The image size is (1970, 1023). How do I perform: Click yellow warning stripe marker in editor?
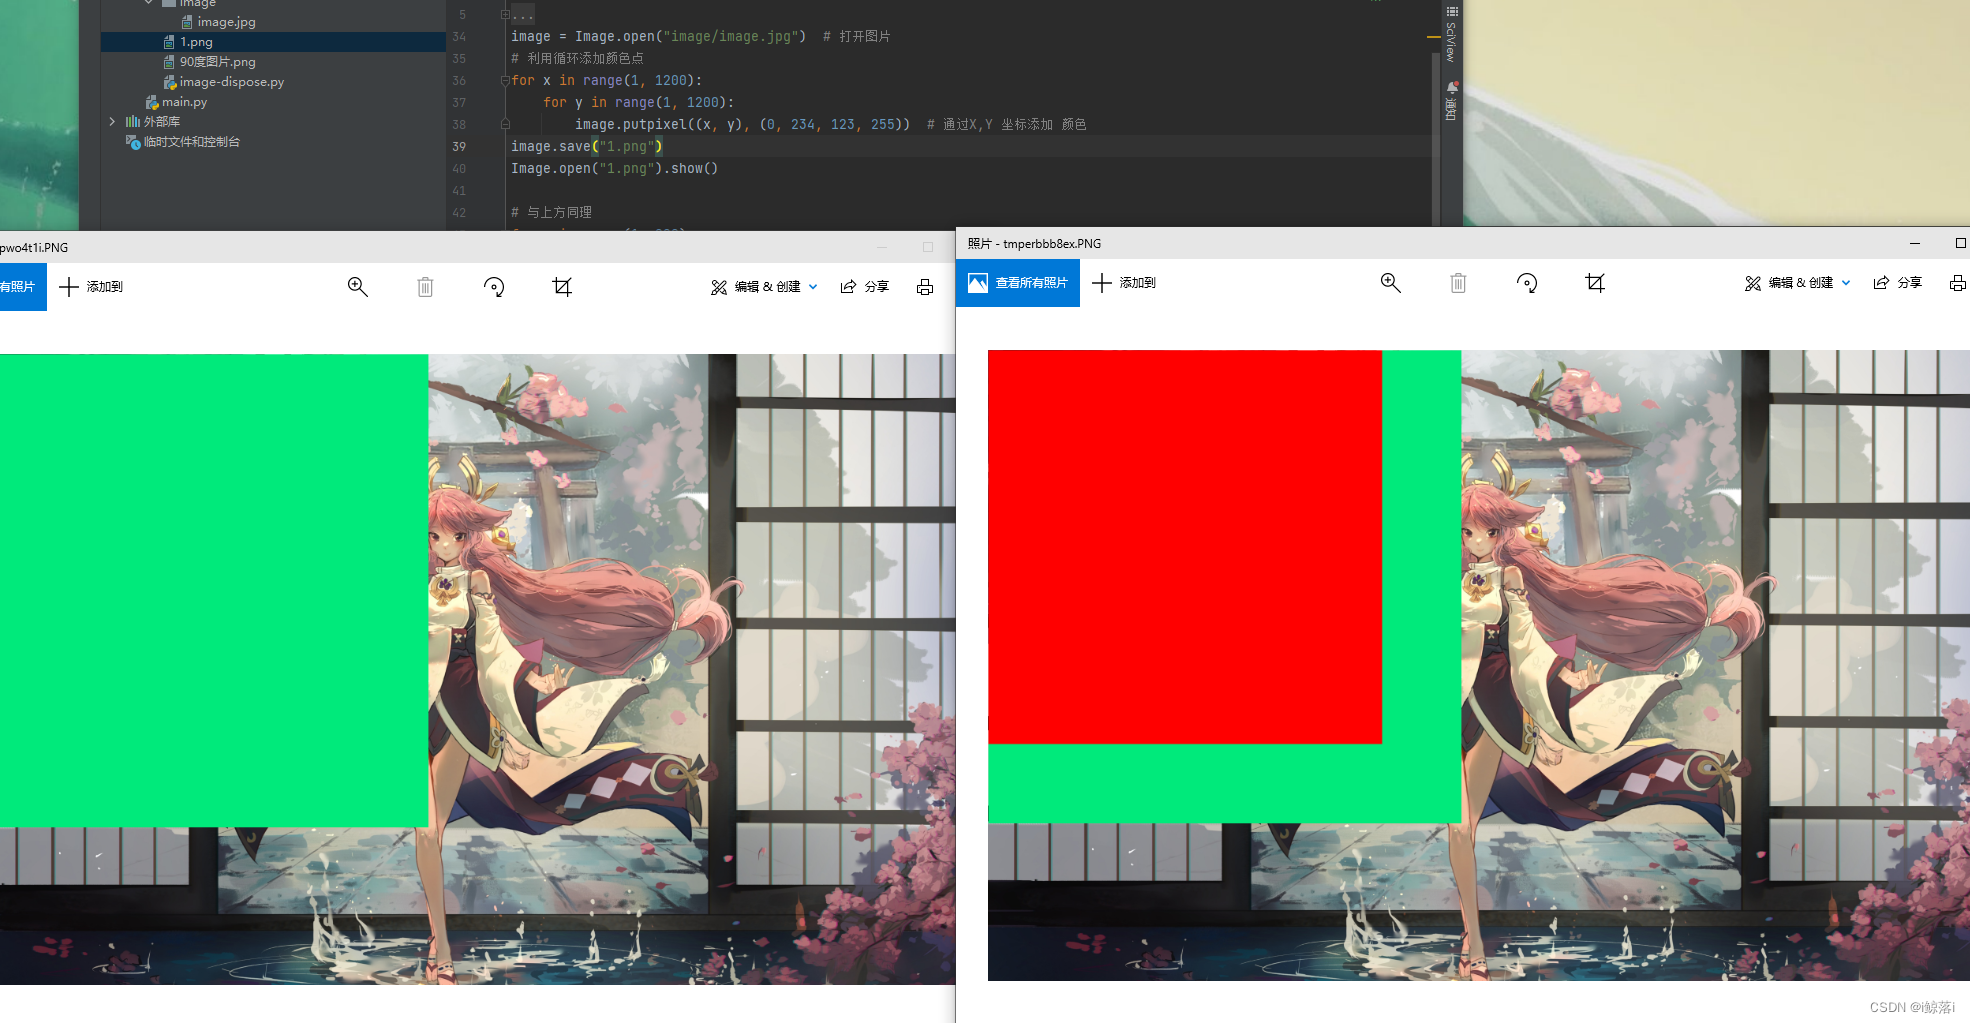[1434, 37]
